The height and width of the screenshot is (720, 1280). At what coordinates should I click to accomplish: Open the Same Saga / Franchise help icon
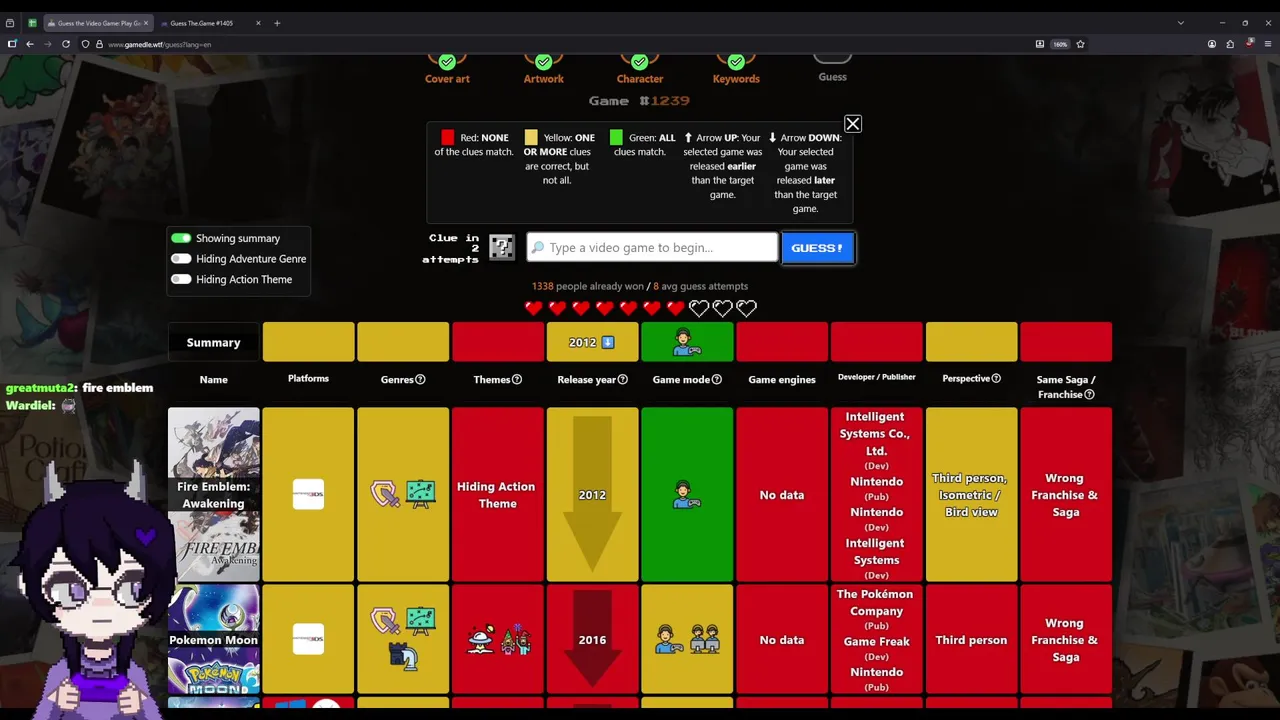(x=1089, y=394)
